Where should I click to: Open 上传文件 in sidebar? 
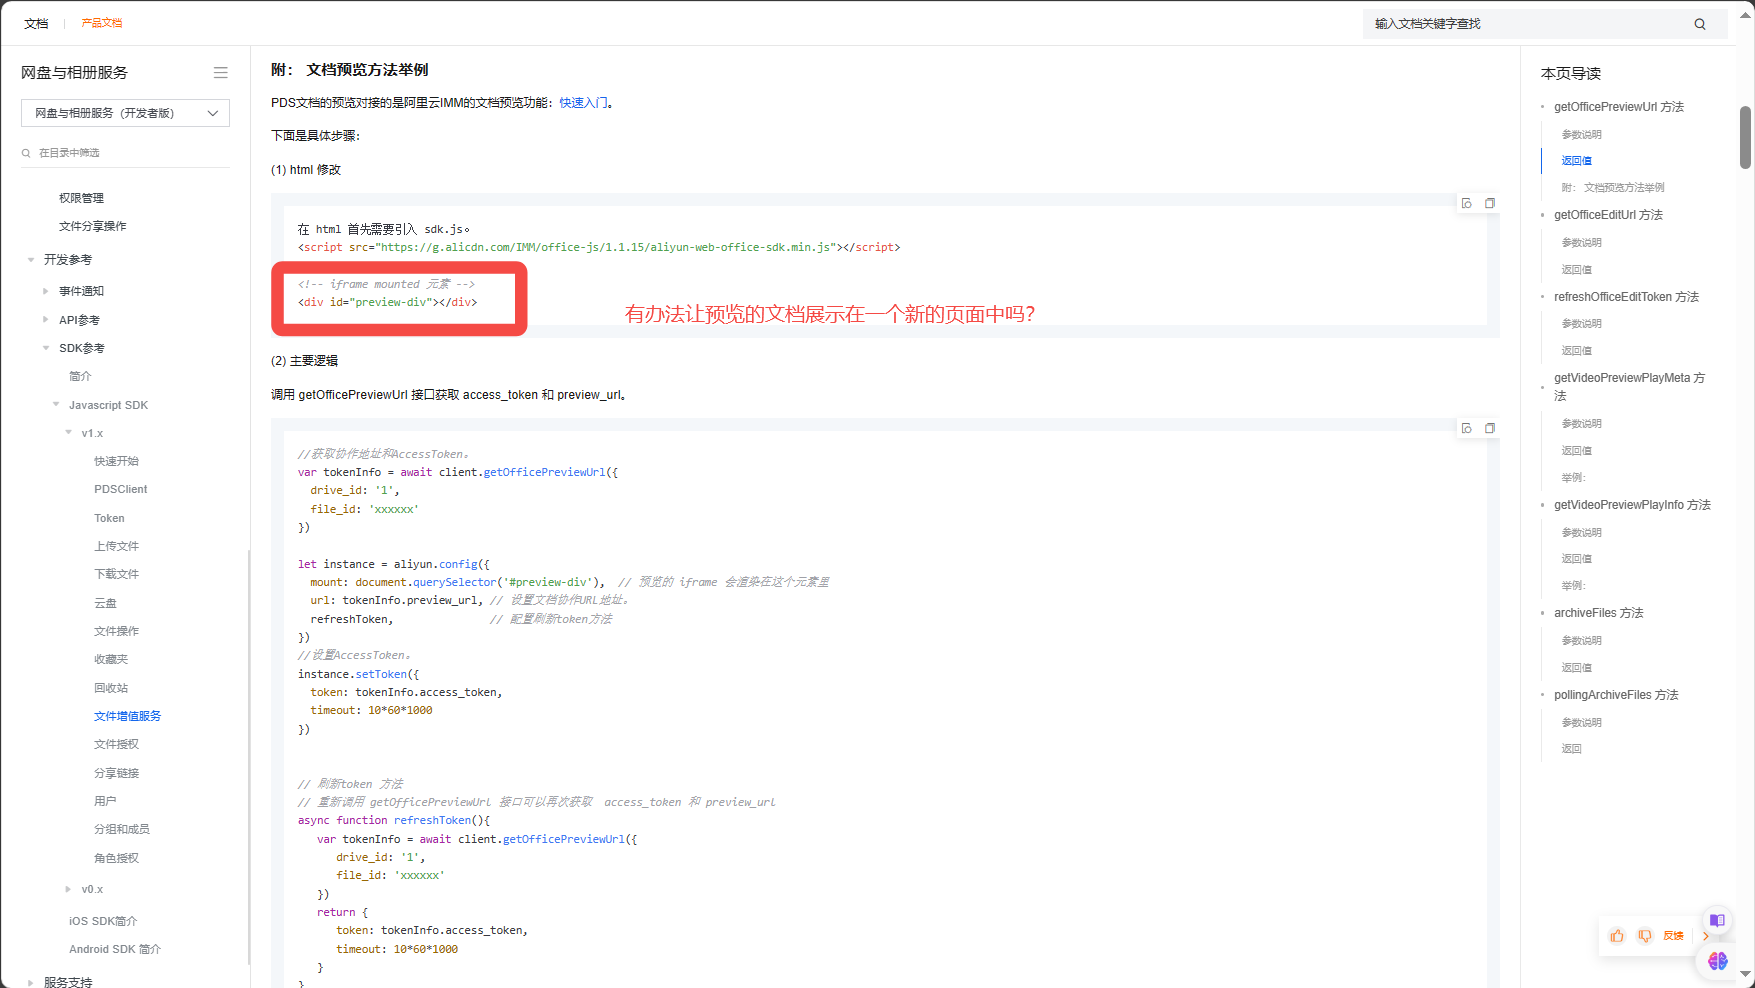(x=116, y=546)
